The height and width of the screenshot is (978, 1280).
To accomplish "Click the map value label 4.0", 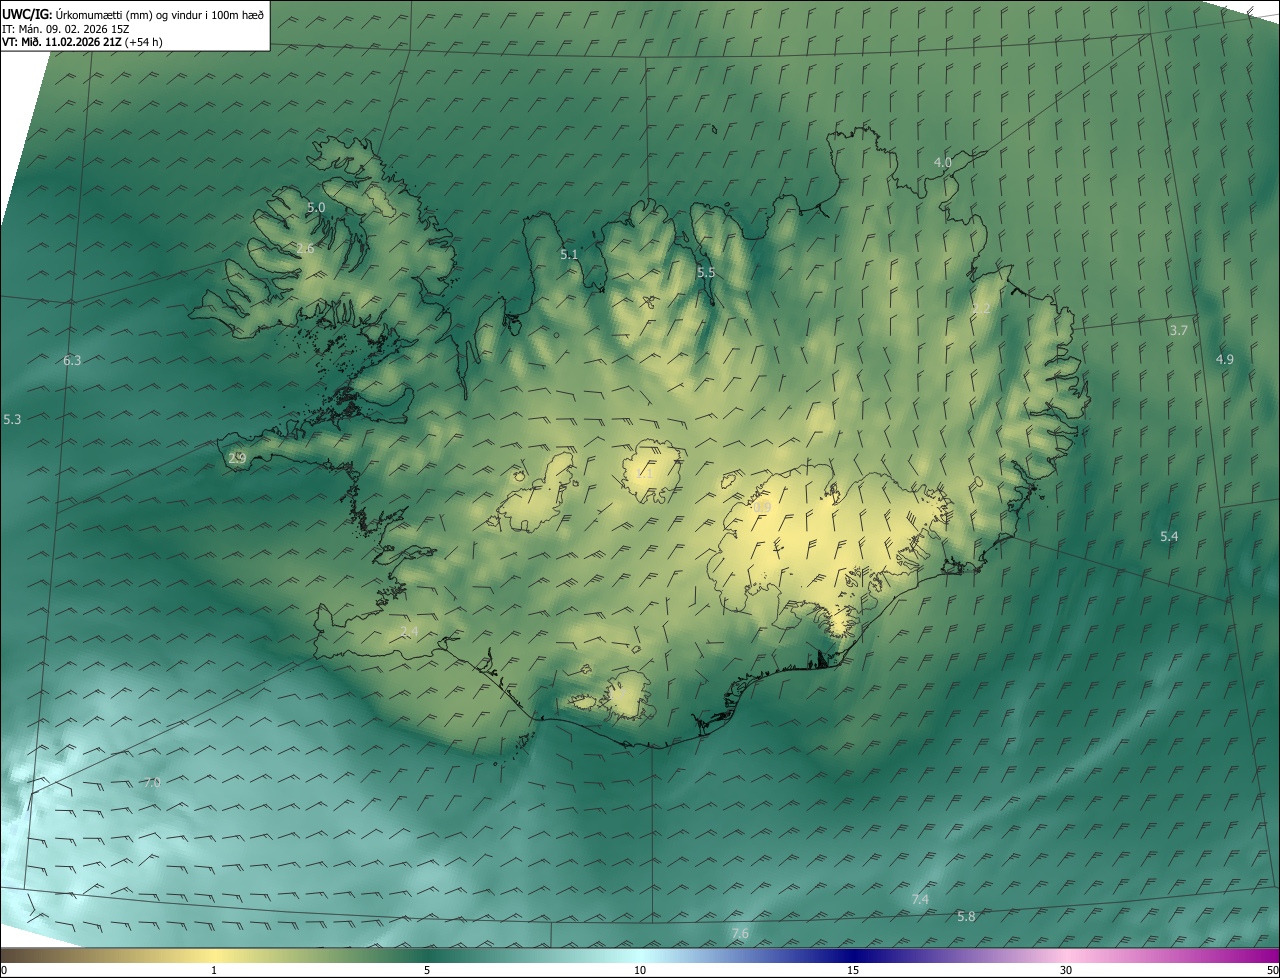I will (942, 162).
